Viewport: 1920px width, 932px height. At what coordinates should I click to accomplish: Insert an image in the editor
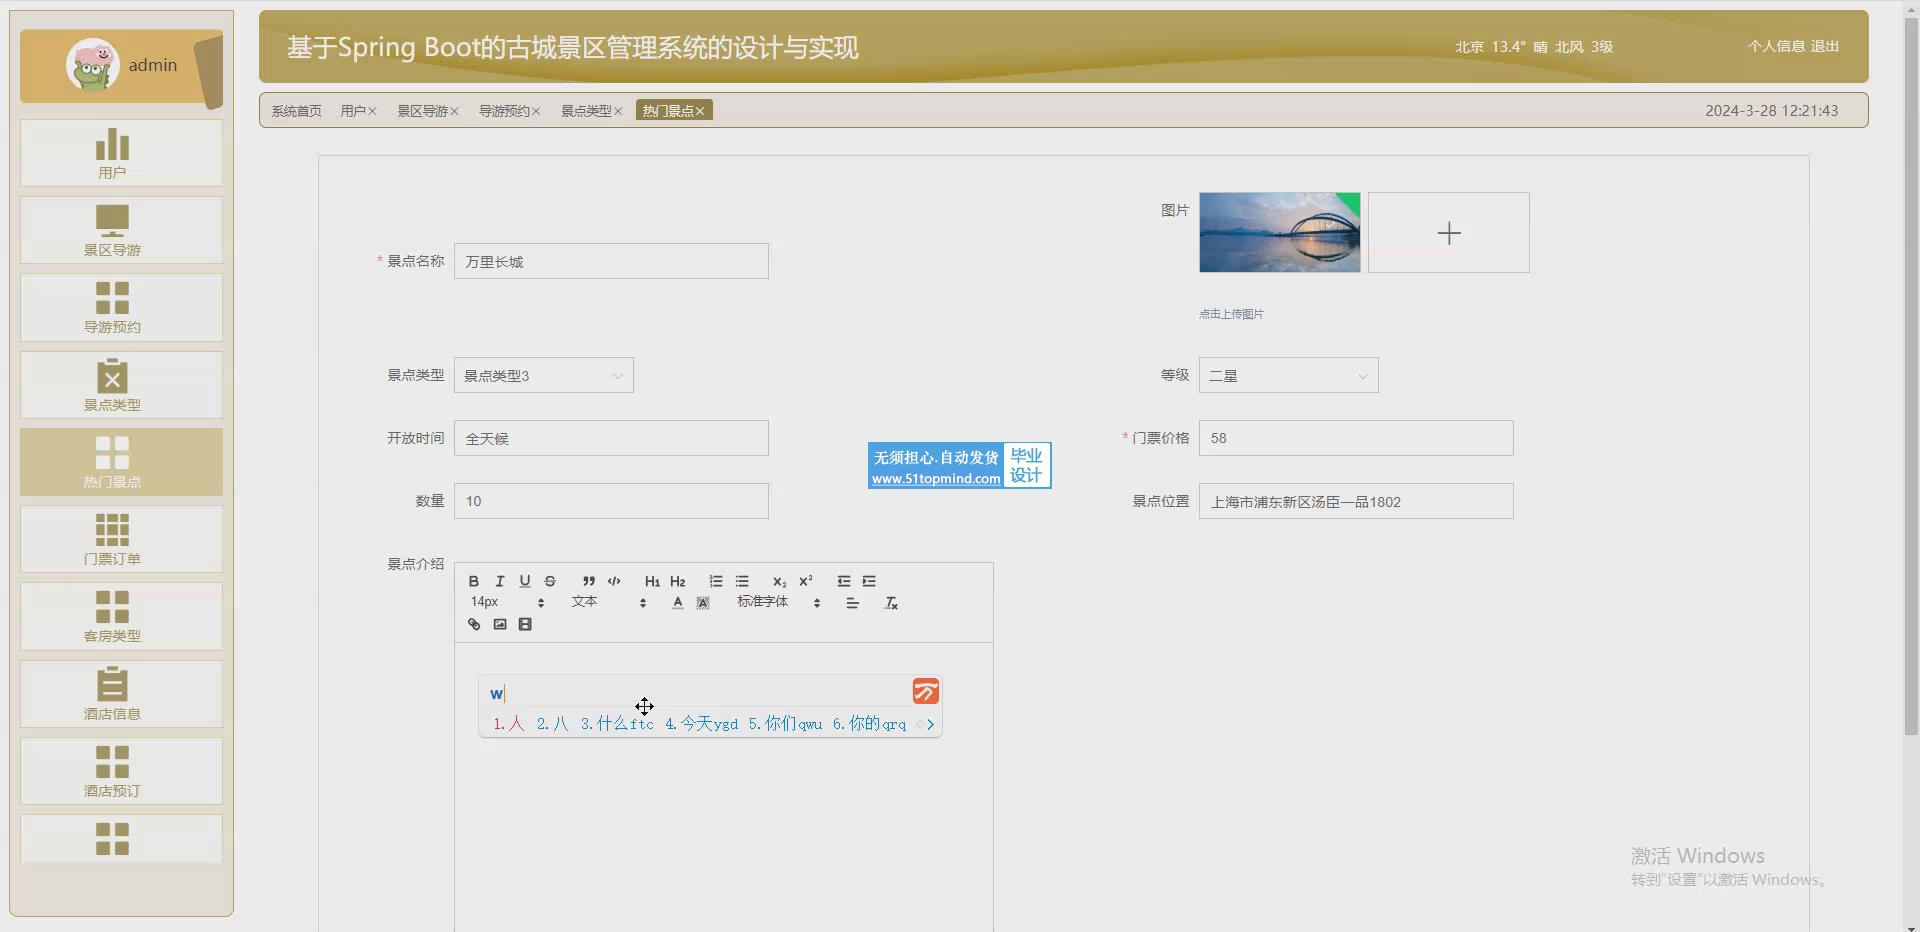point(500,624)
